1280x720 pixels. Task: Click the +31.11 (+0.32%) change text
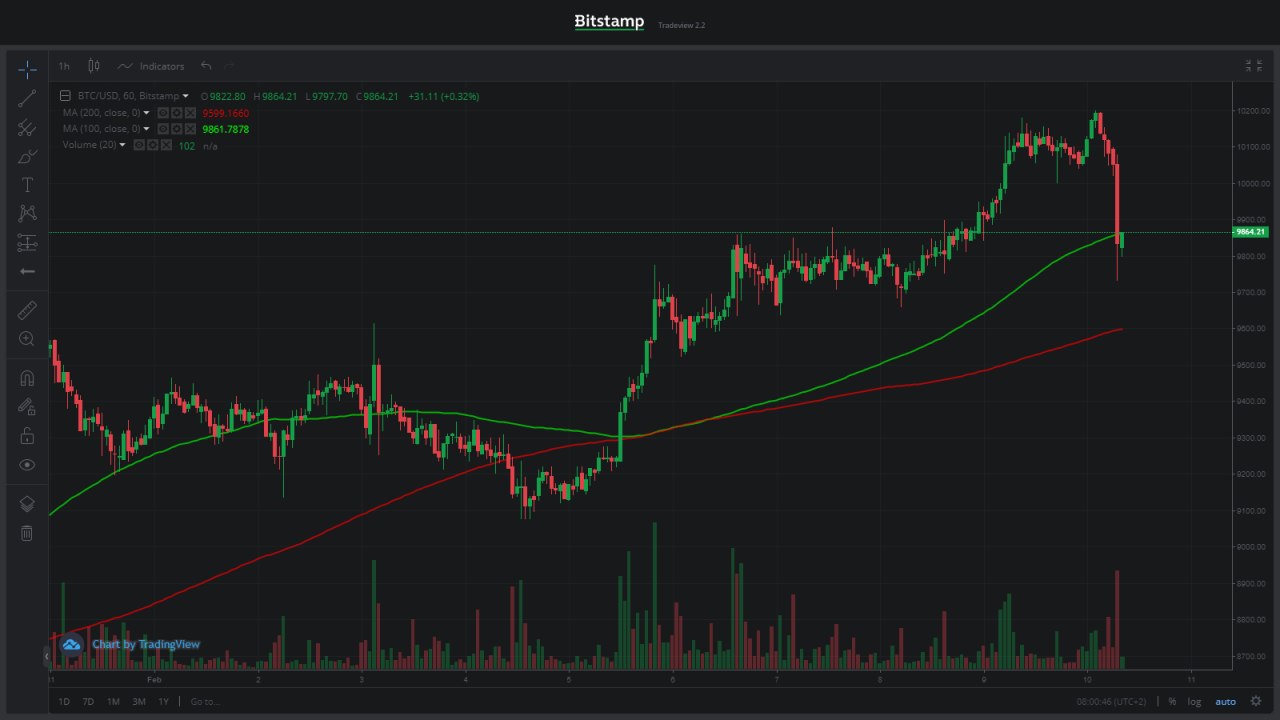pyautogui.click(x=443, y=96)
